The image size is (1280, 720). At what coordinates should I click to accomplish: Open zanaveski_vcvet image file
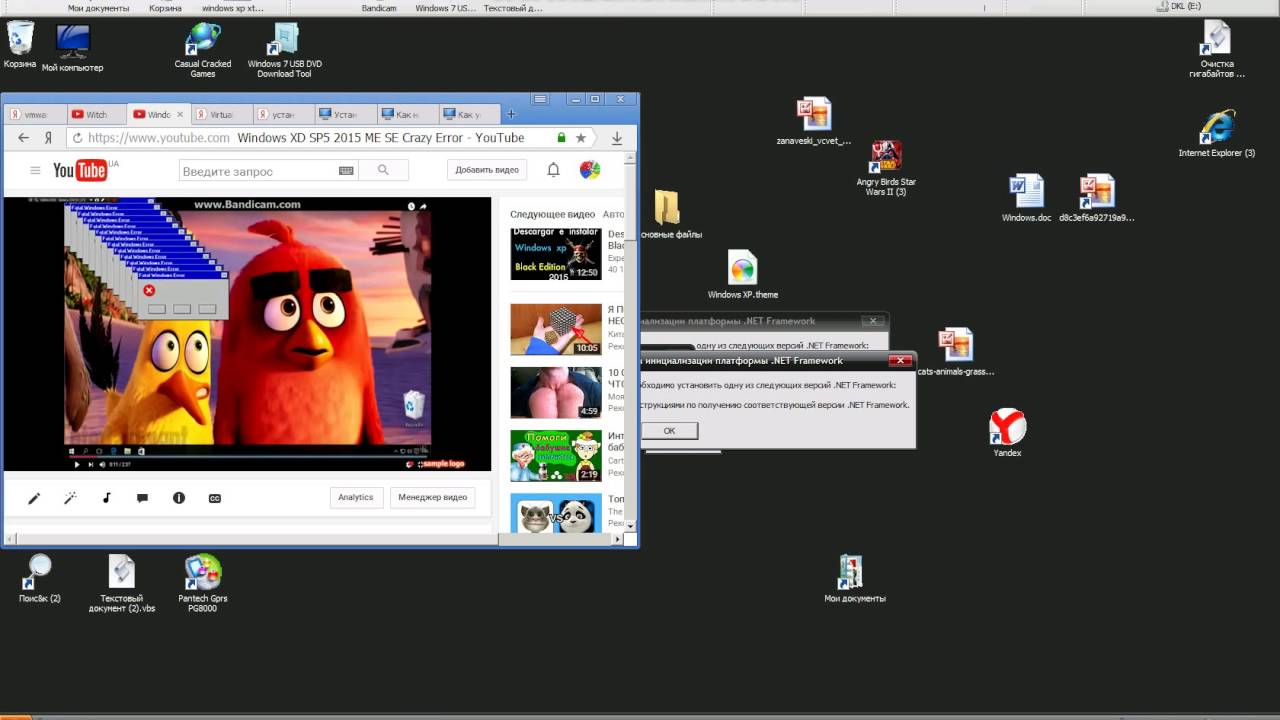point(814,122)
